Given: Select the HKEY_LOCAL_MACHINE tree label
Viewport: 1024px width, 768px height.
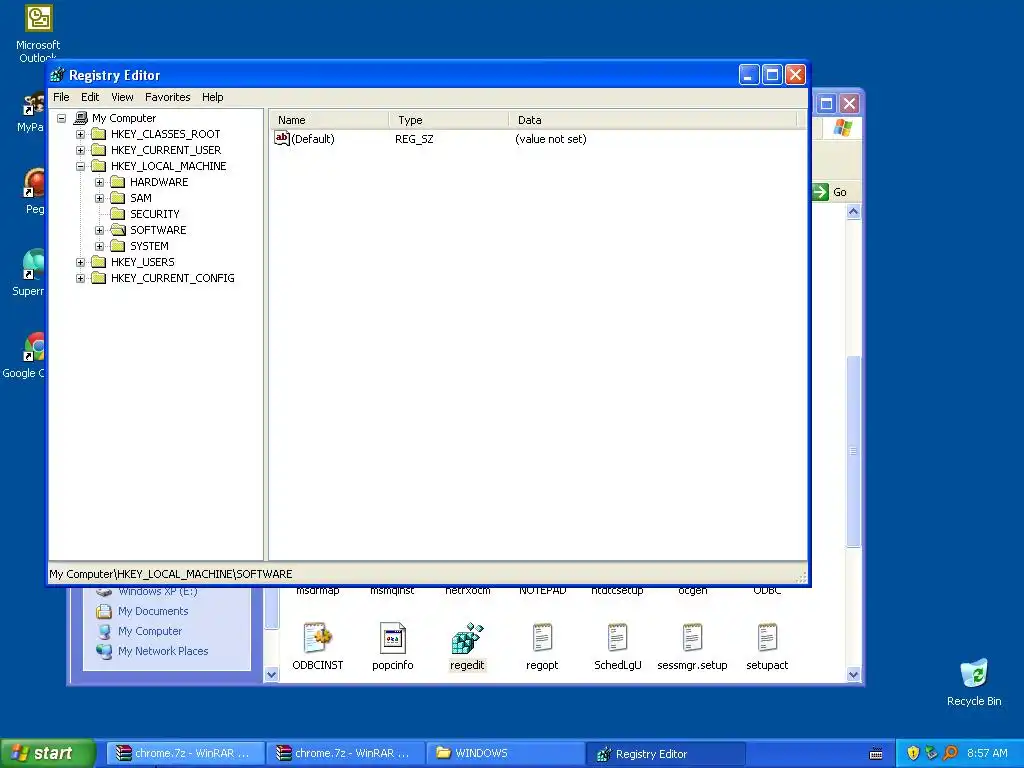Looking at the screenshot, I should point(168,167).
